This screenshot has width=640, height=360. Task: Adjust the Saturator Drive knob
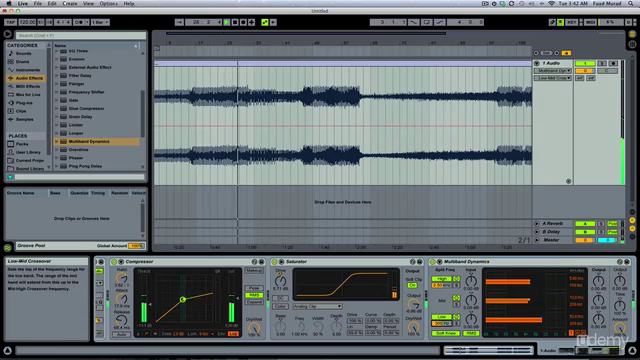coord(280,281)
